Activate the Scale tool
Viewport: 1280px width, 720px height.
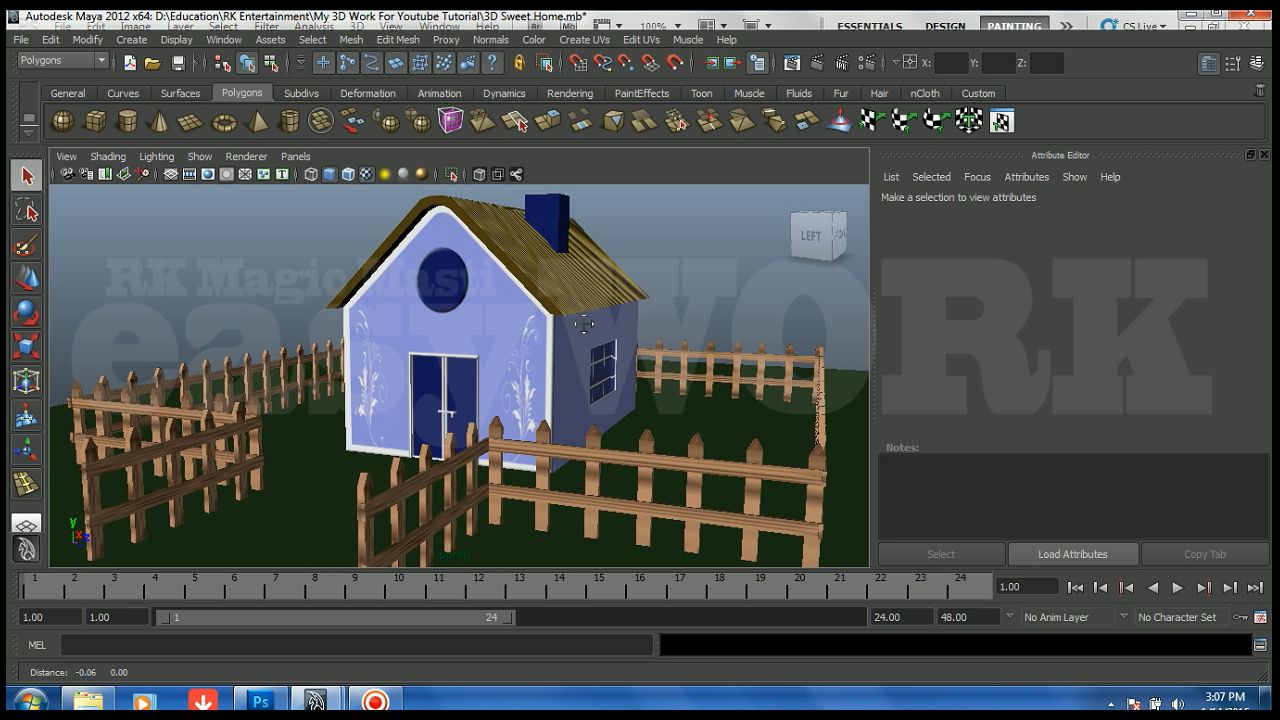coord(27,347)
